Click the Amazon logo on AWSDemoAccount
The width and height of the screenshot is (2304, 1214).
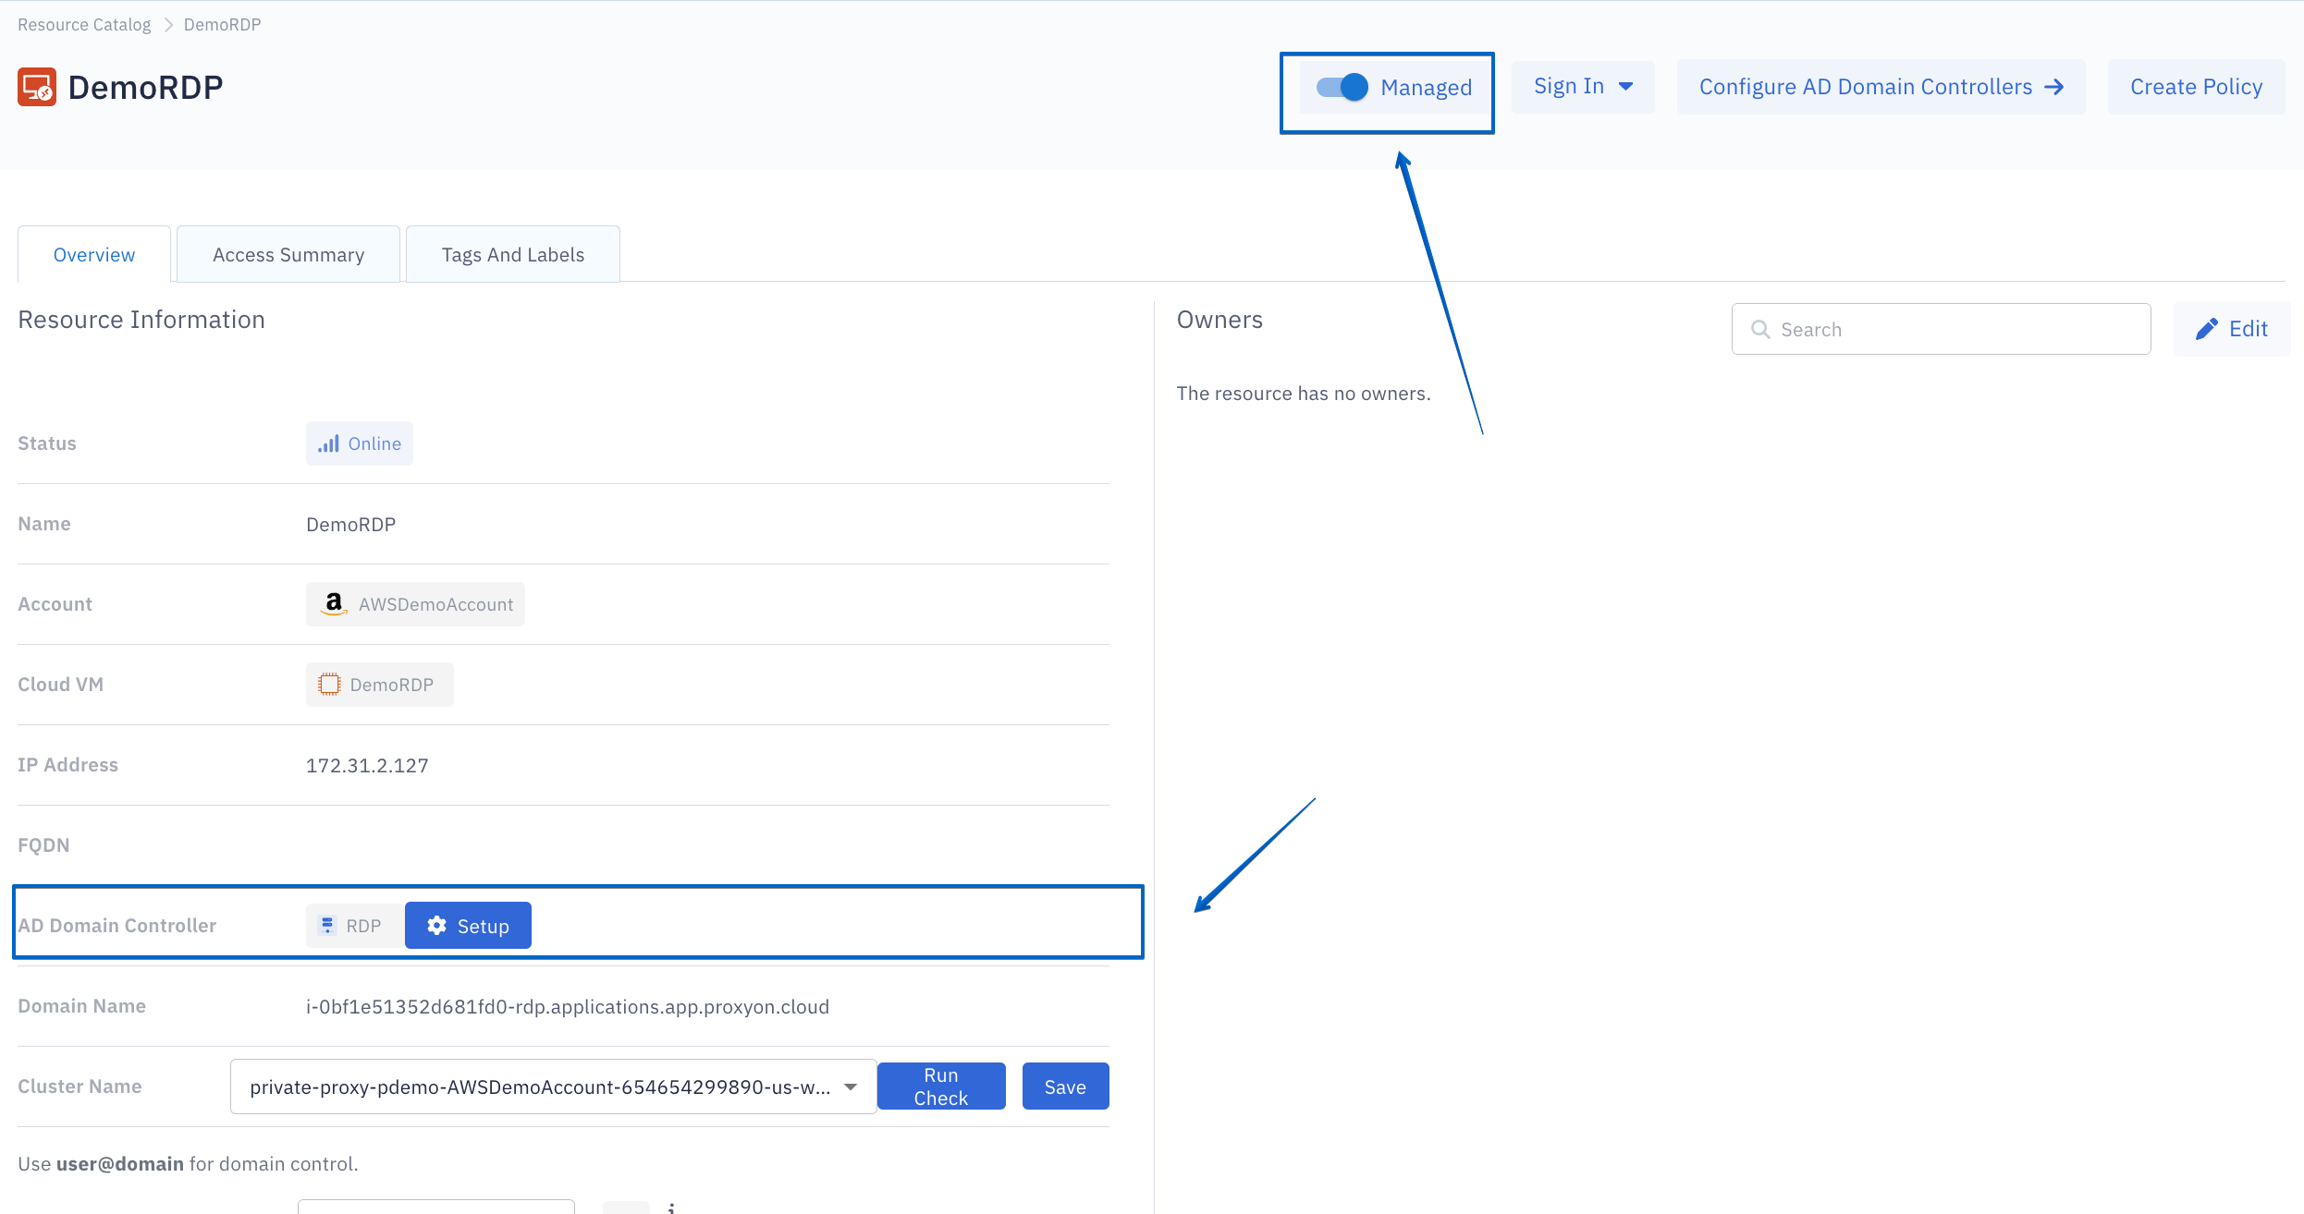333,604
